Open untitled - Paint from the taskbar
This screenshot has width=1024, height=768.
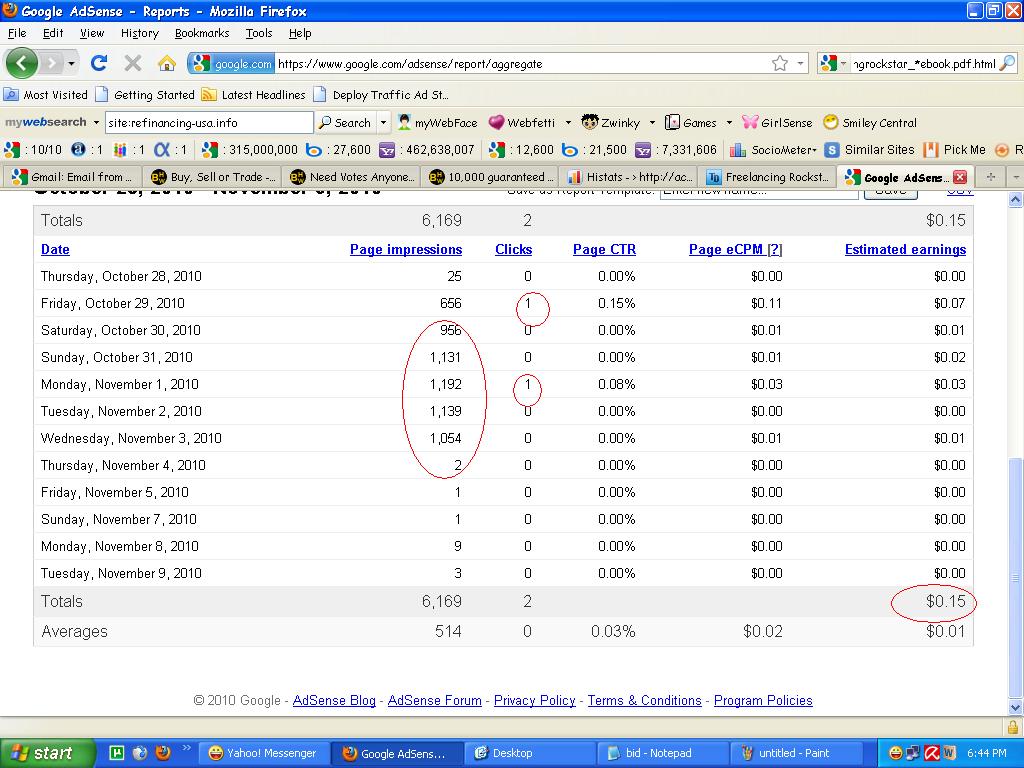[795, 753]
